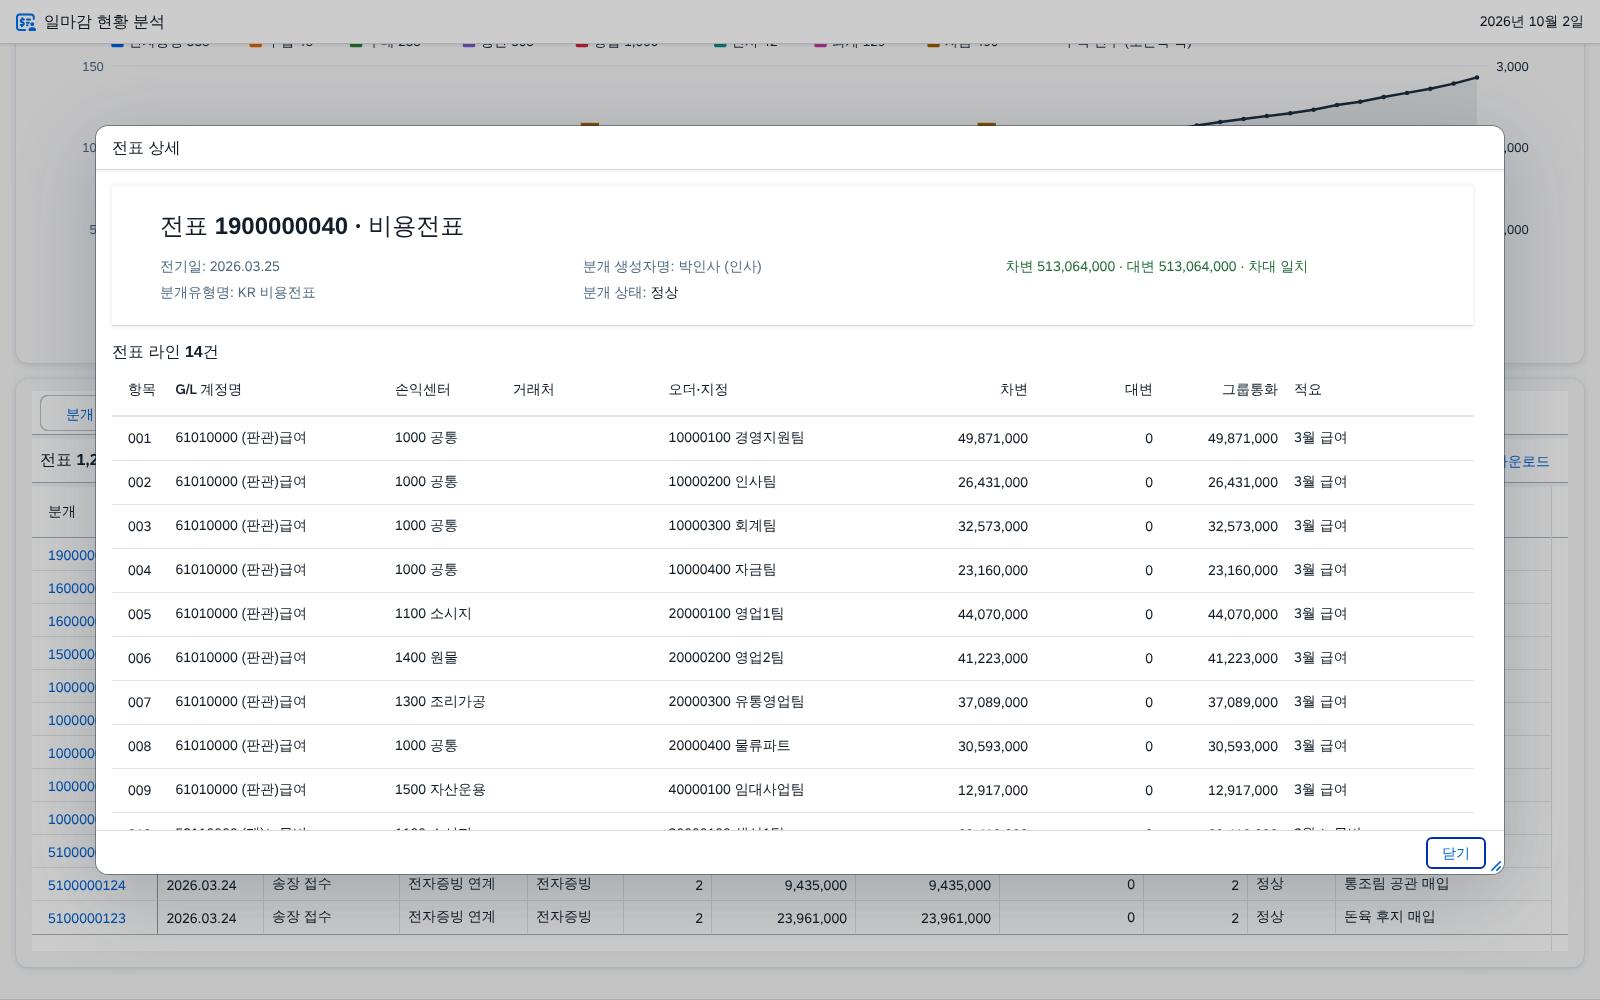
Task: Click the 1300 조리가공 profit center cell
Action: [440, 702]
